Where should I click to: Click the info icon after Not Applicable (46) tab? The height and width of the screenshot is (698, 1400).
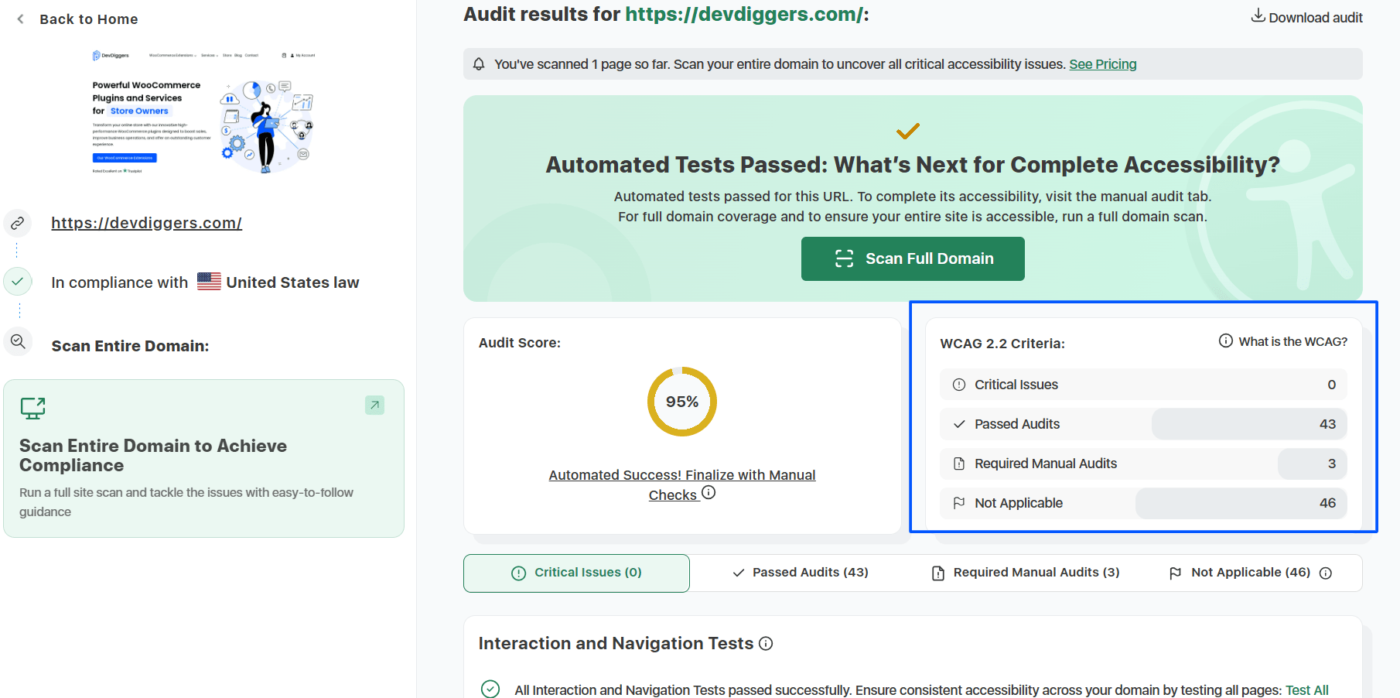coord(1326,573)
